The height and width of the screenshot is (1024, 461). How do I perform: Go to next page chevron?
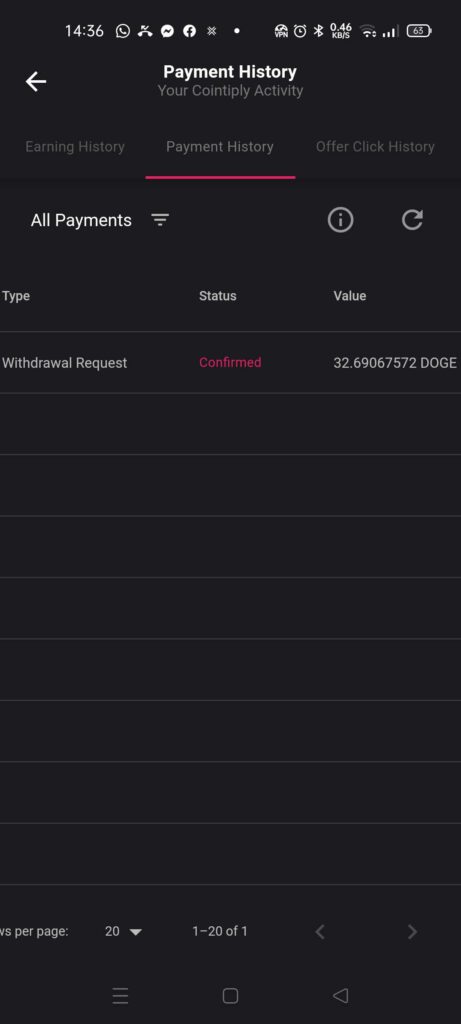coord(412,931)
